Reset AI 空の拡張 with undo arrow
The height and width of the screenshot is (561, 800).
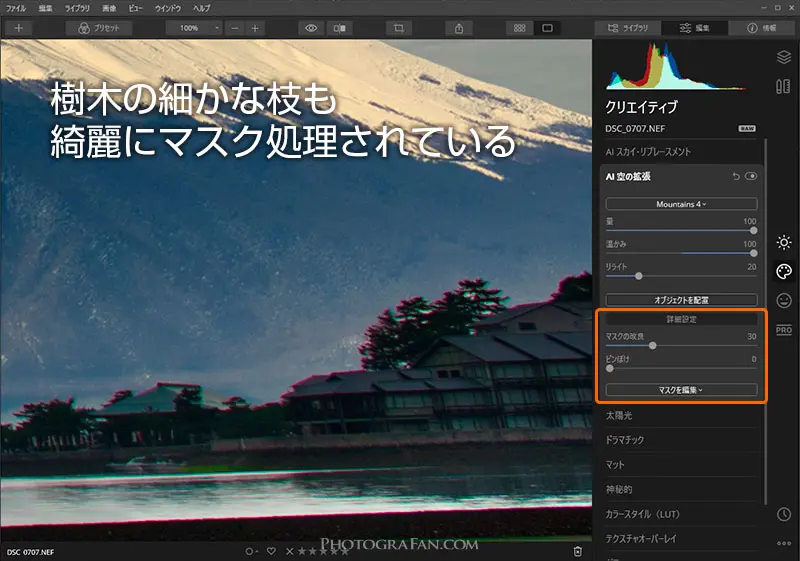click(x=736, y=176)
